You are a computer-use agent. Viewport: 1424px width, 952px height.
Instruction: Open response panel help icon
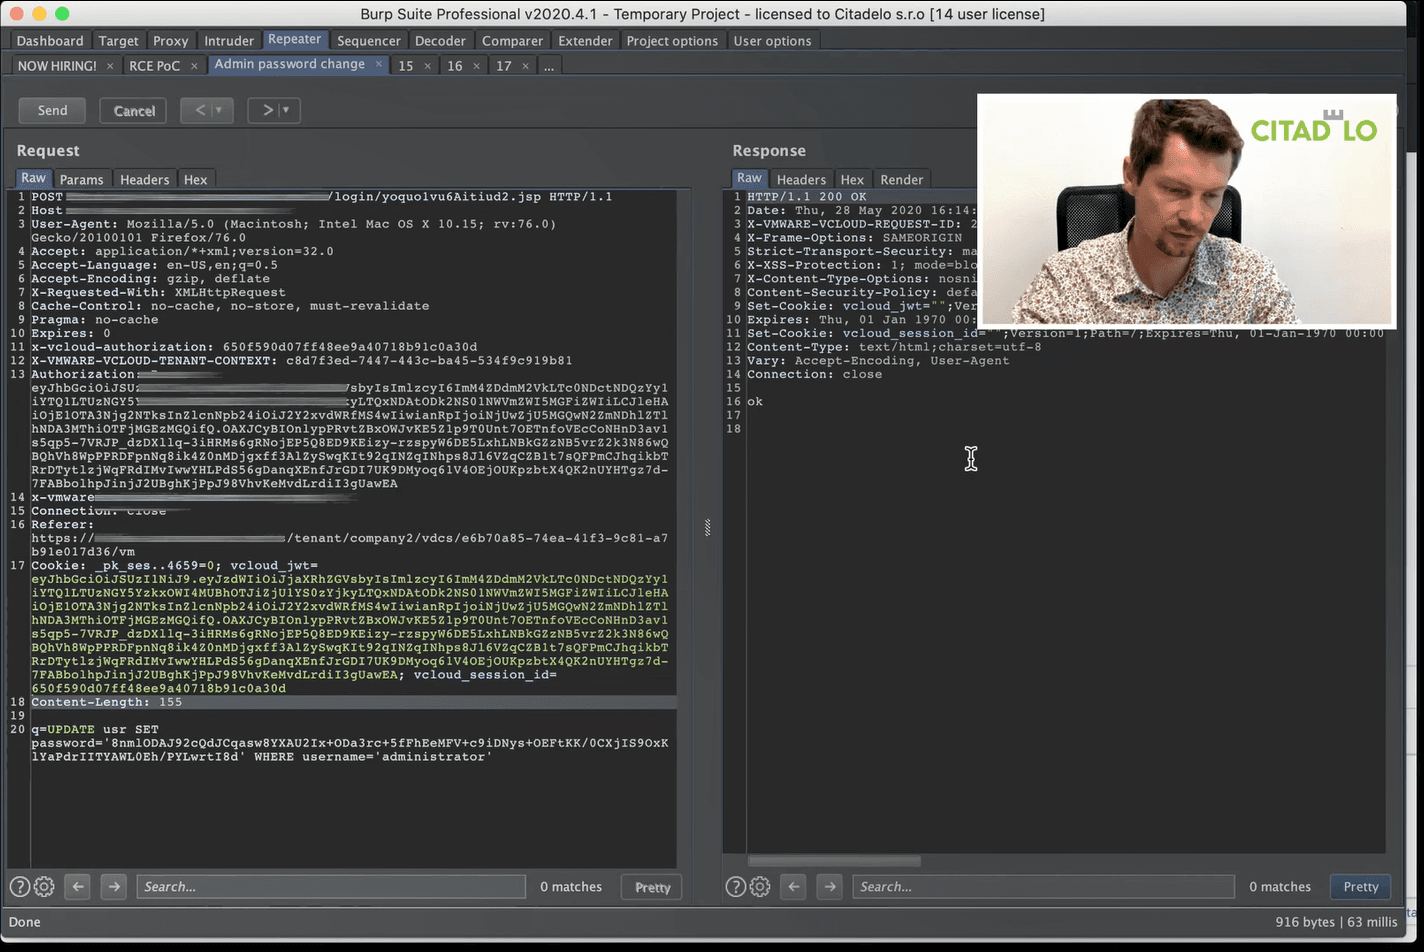click(735, 886)
